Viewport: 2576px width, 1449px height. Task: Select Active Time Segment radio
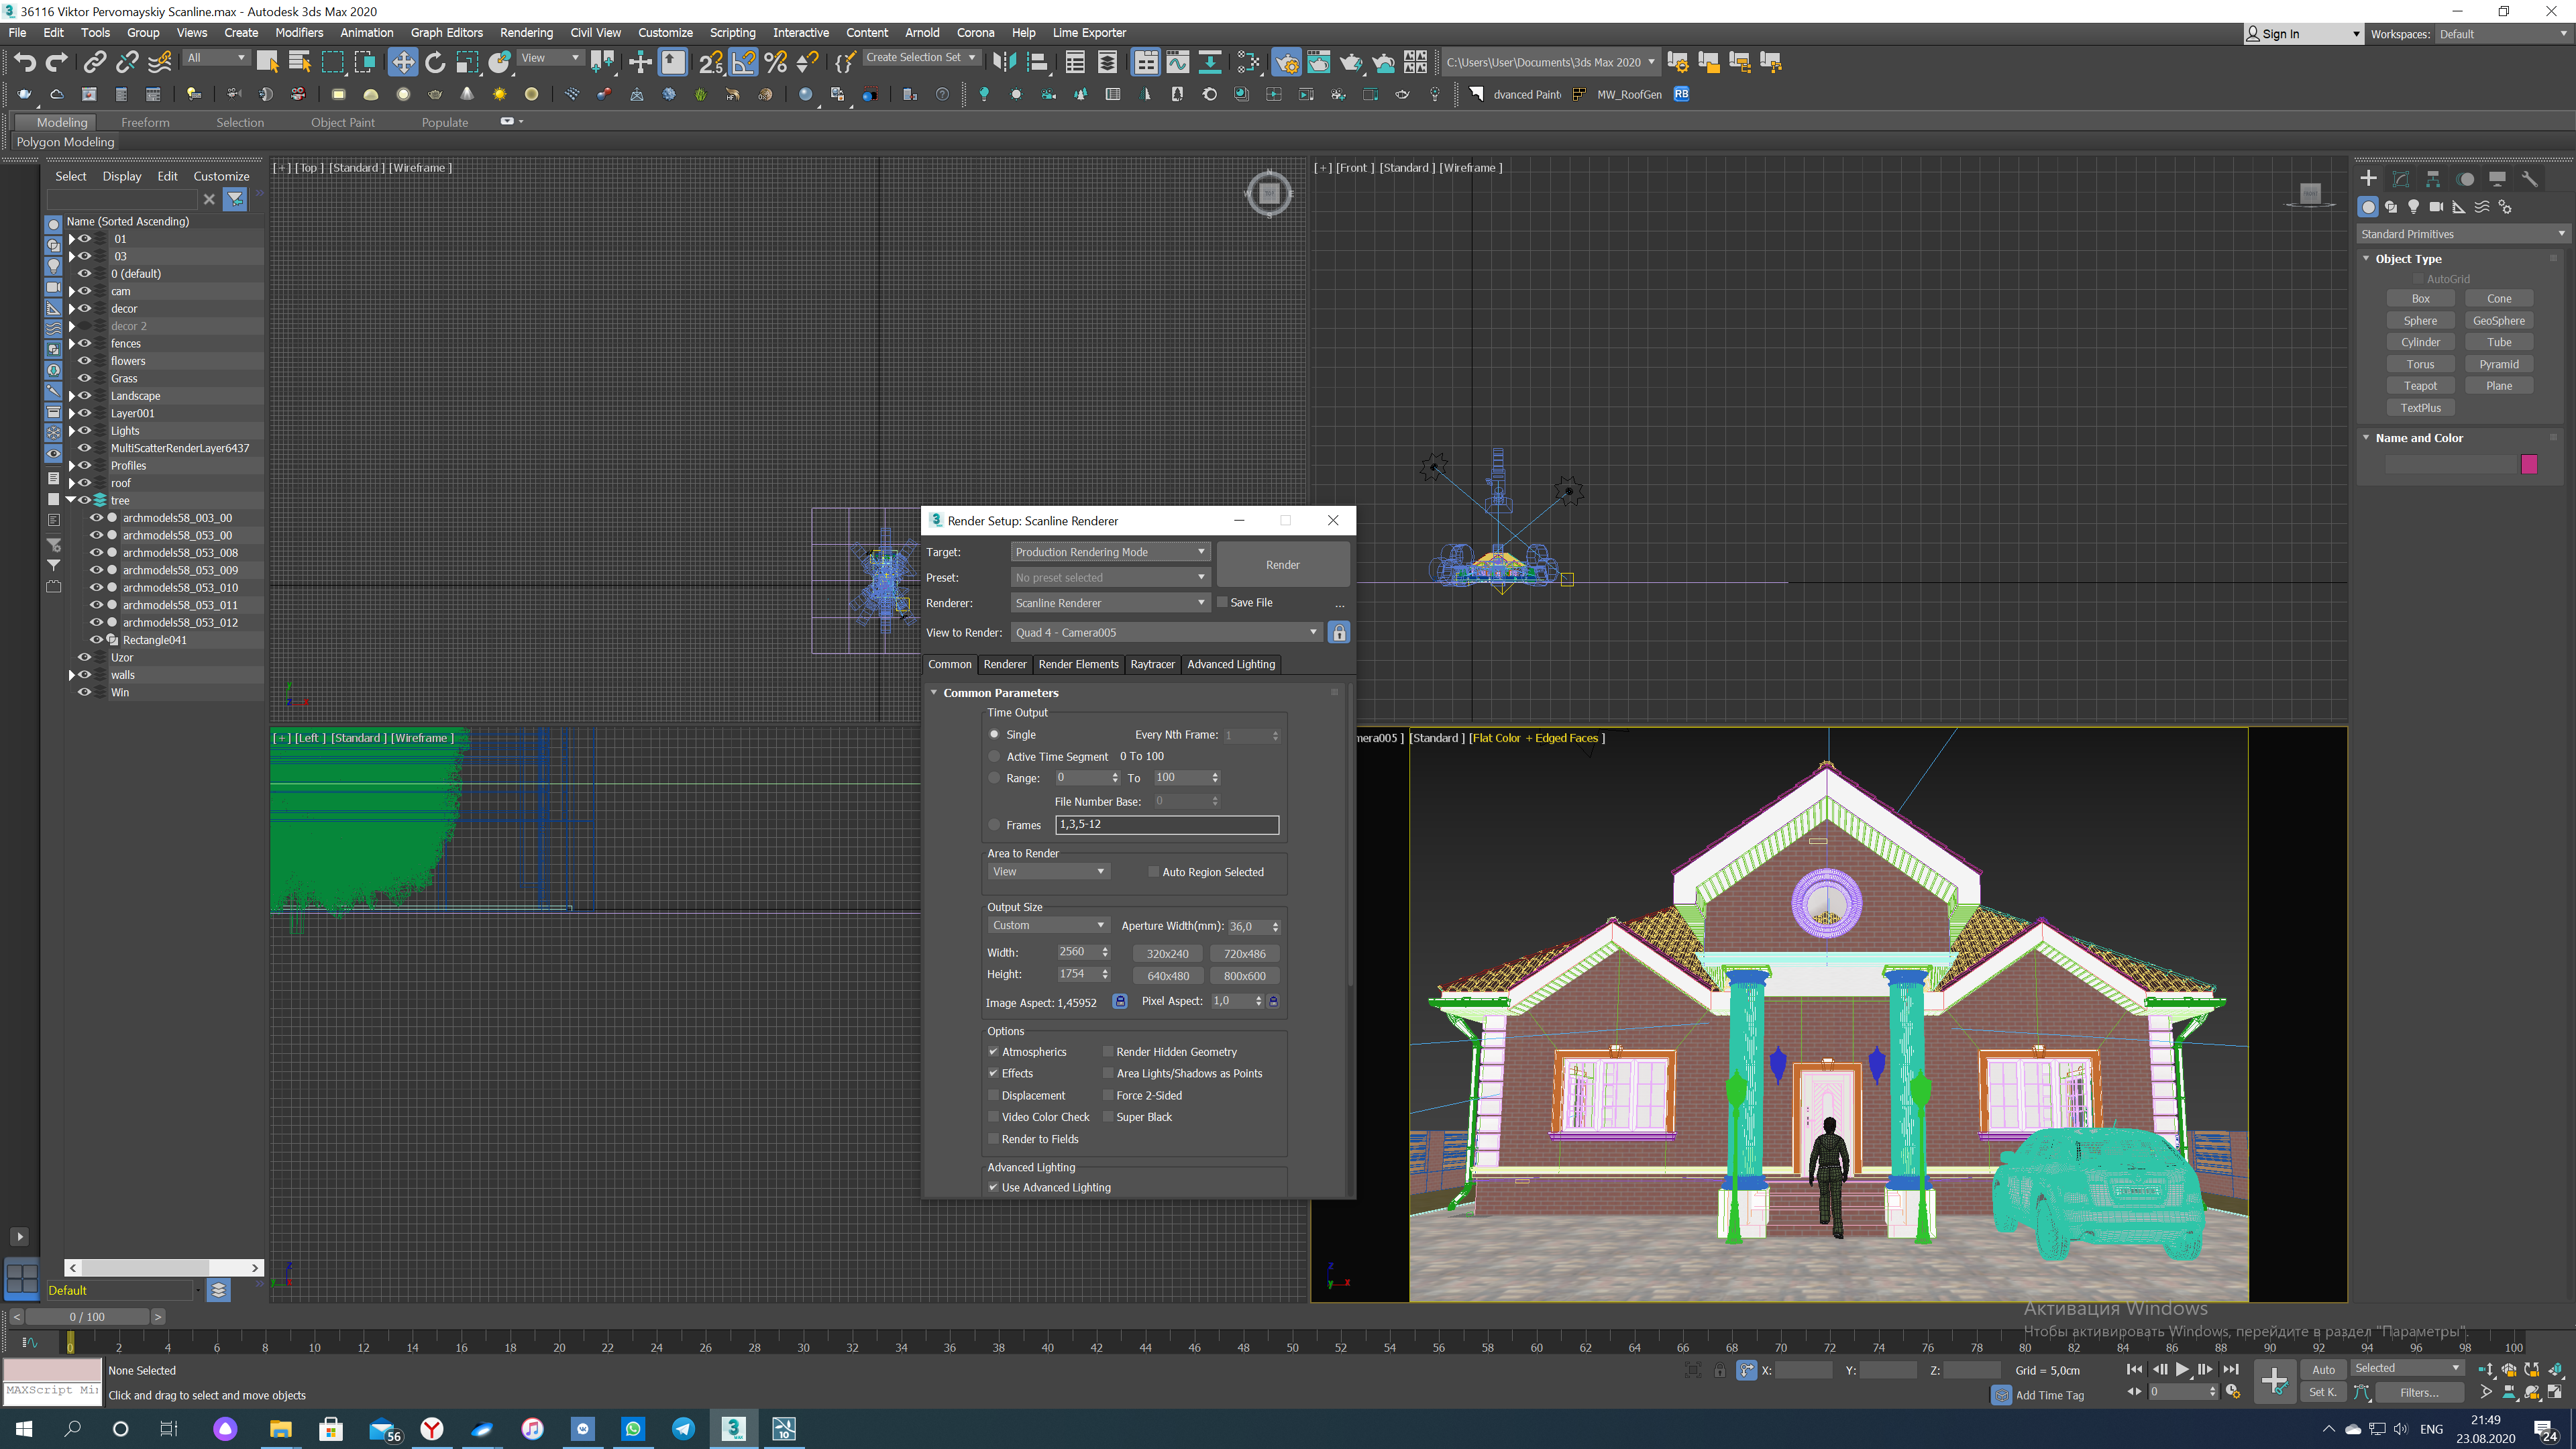(994, 756)
